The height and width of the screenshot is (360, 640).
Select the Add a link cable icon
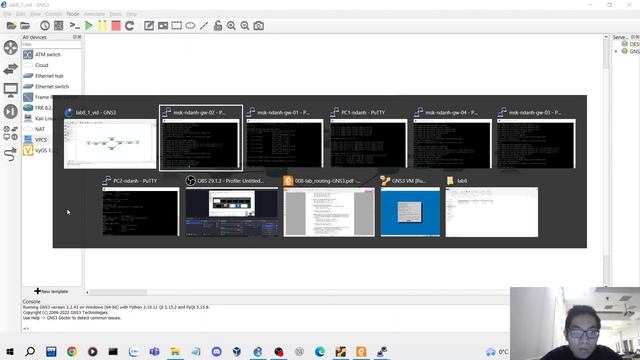click(11, 155)
